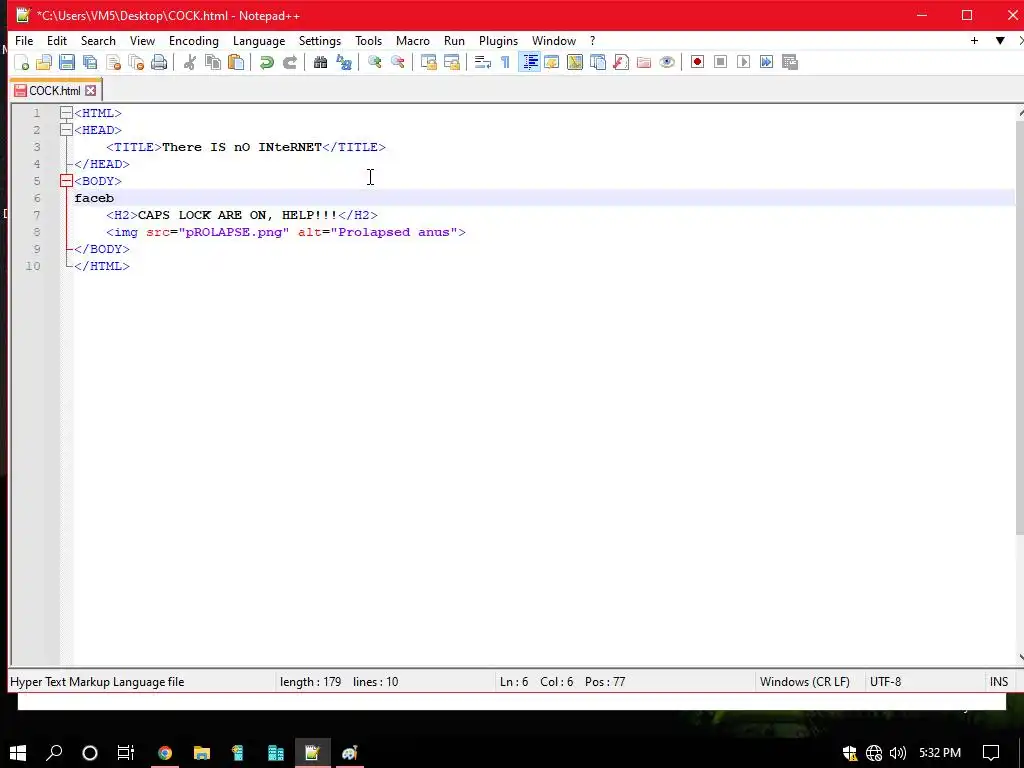Click the Zoom Out toolbar icon
This screenshot has width=1024, height=768.
[397, 62]
